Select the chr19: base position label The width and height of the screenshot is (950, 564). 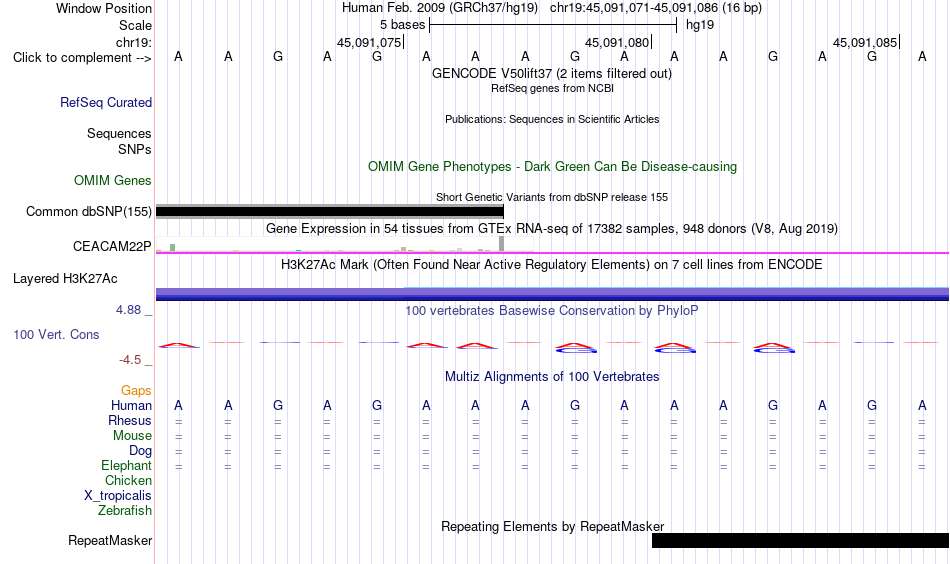134,42
